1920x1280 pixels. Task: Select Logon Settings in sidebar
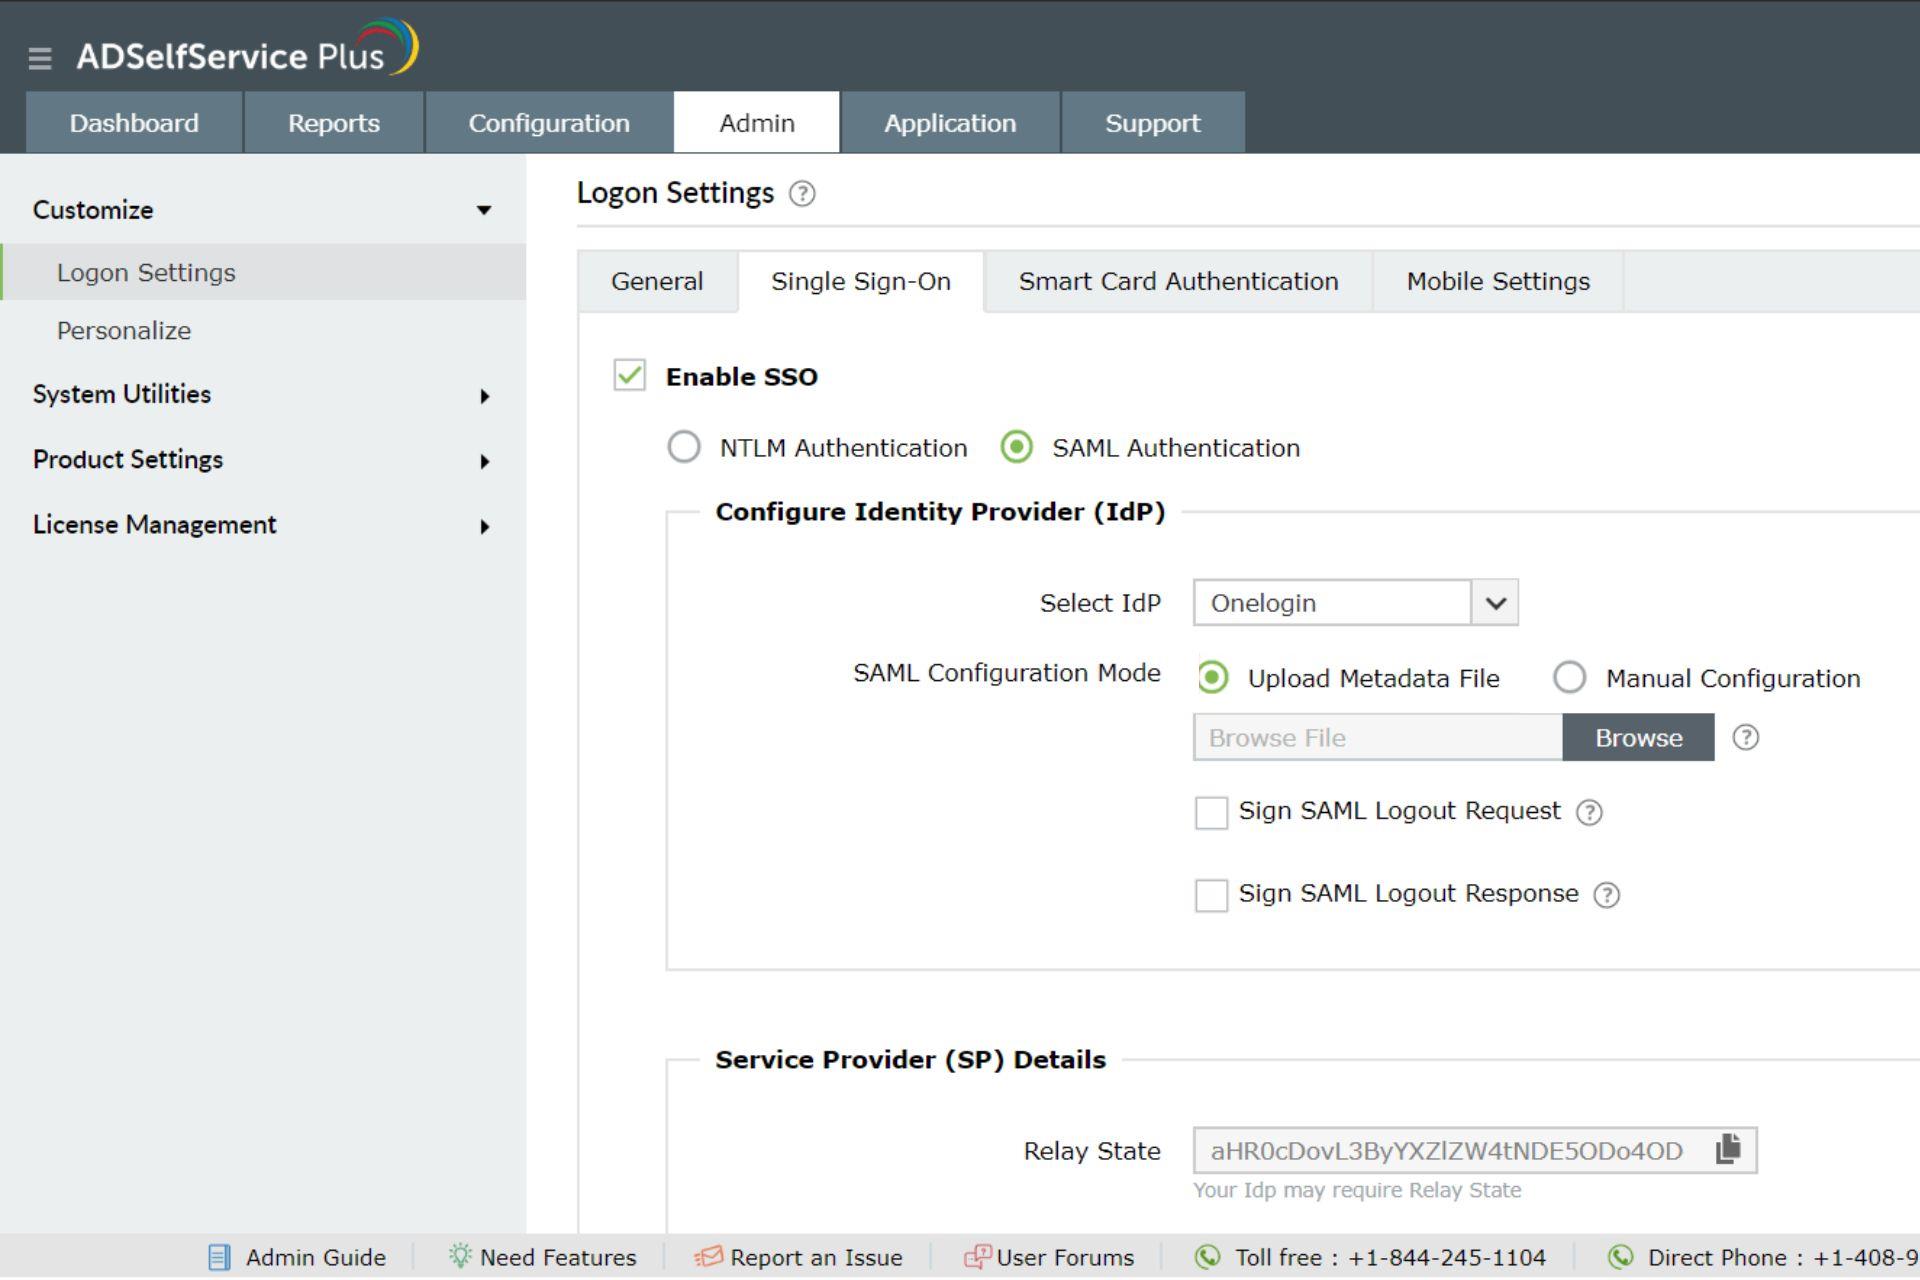[x=263, y=272]
